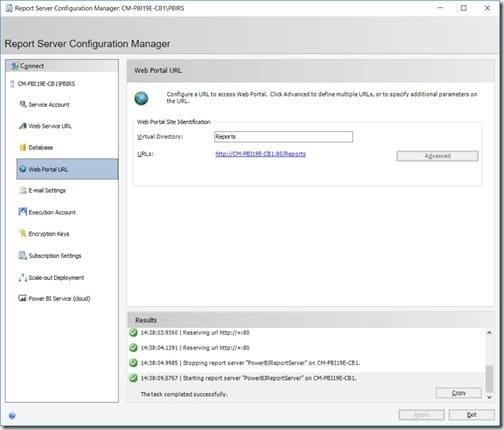Click the Results scrollbar down arrow

click(489, 397)
